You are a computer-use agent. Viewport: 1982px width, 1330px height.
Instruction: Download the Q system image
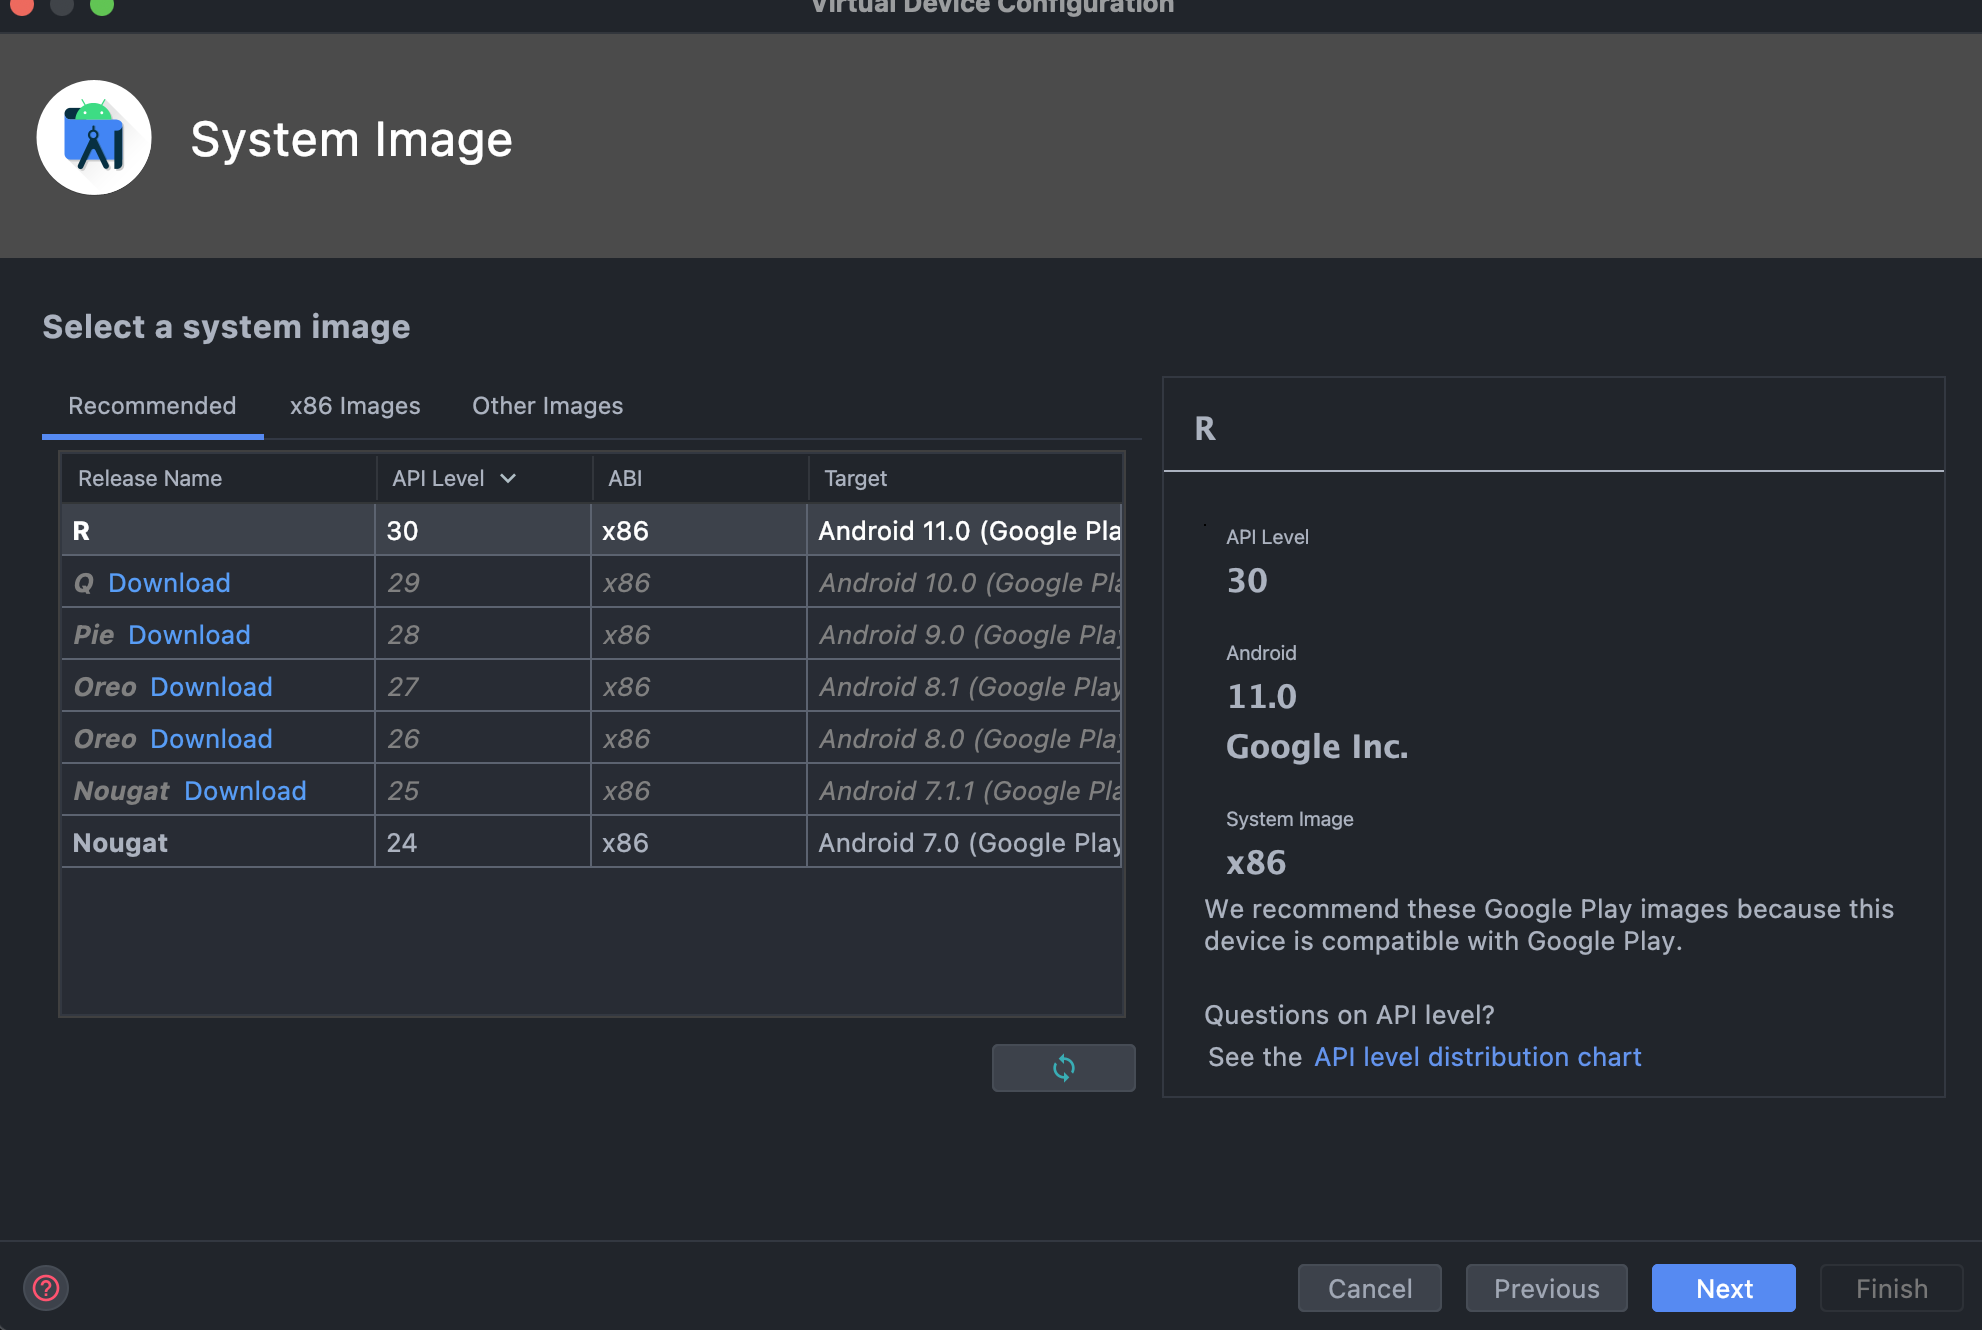(x=169, y=583)
